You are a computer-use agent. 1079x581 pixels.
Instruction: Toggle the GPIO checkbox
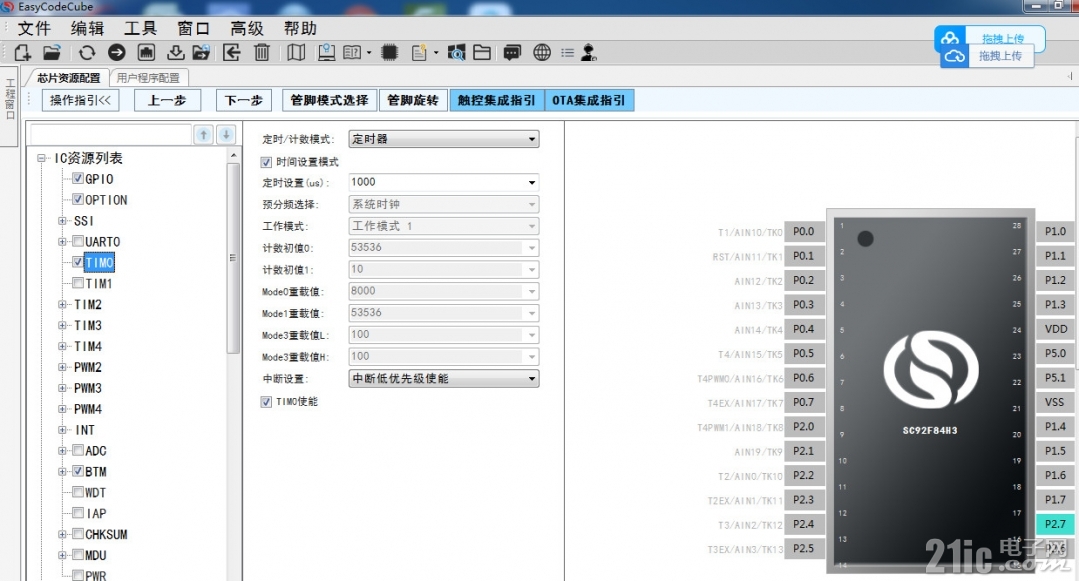click(x=78, y=178)
